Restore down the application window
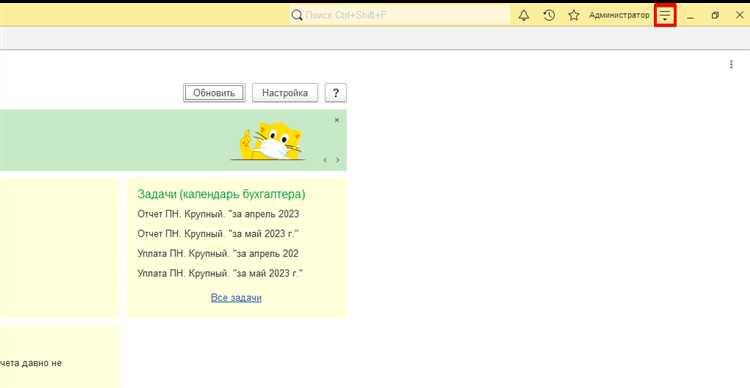 pyautogui.click(x=715, y=15)
